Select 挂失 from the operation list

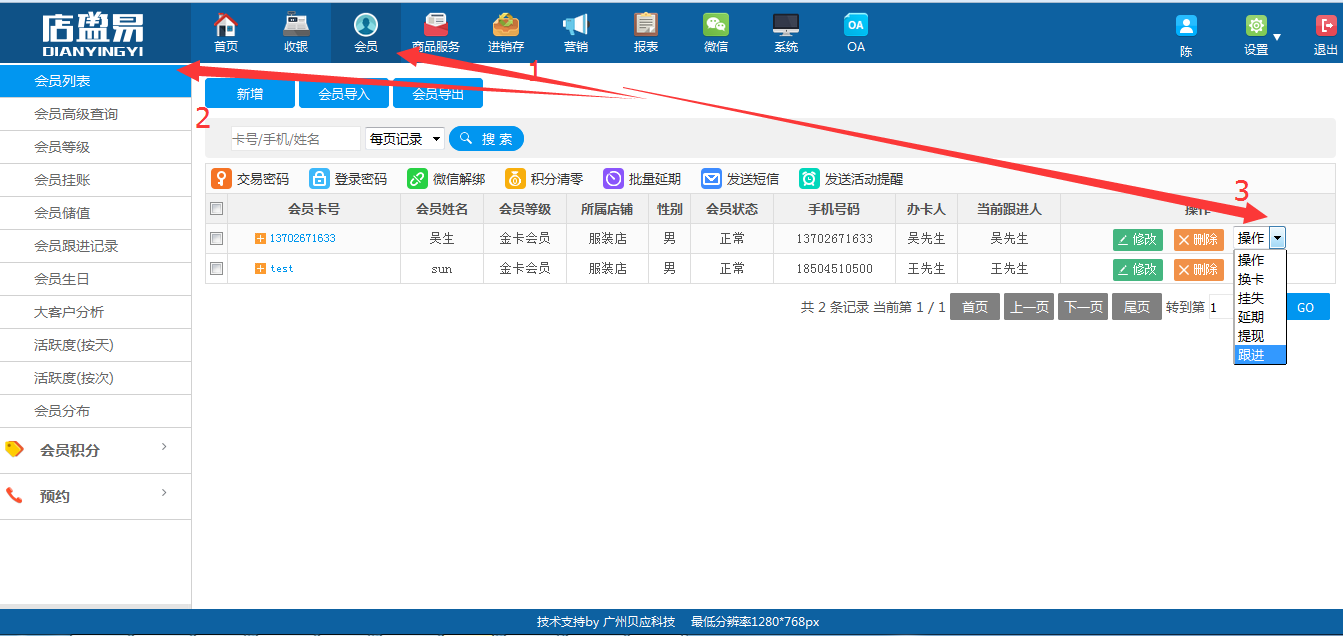1259,298
